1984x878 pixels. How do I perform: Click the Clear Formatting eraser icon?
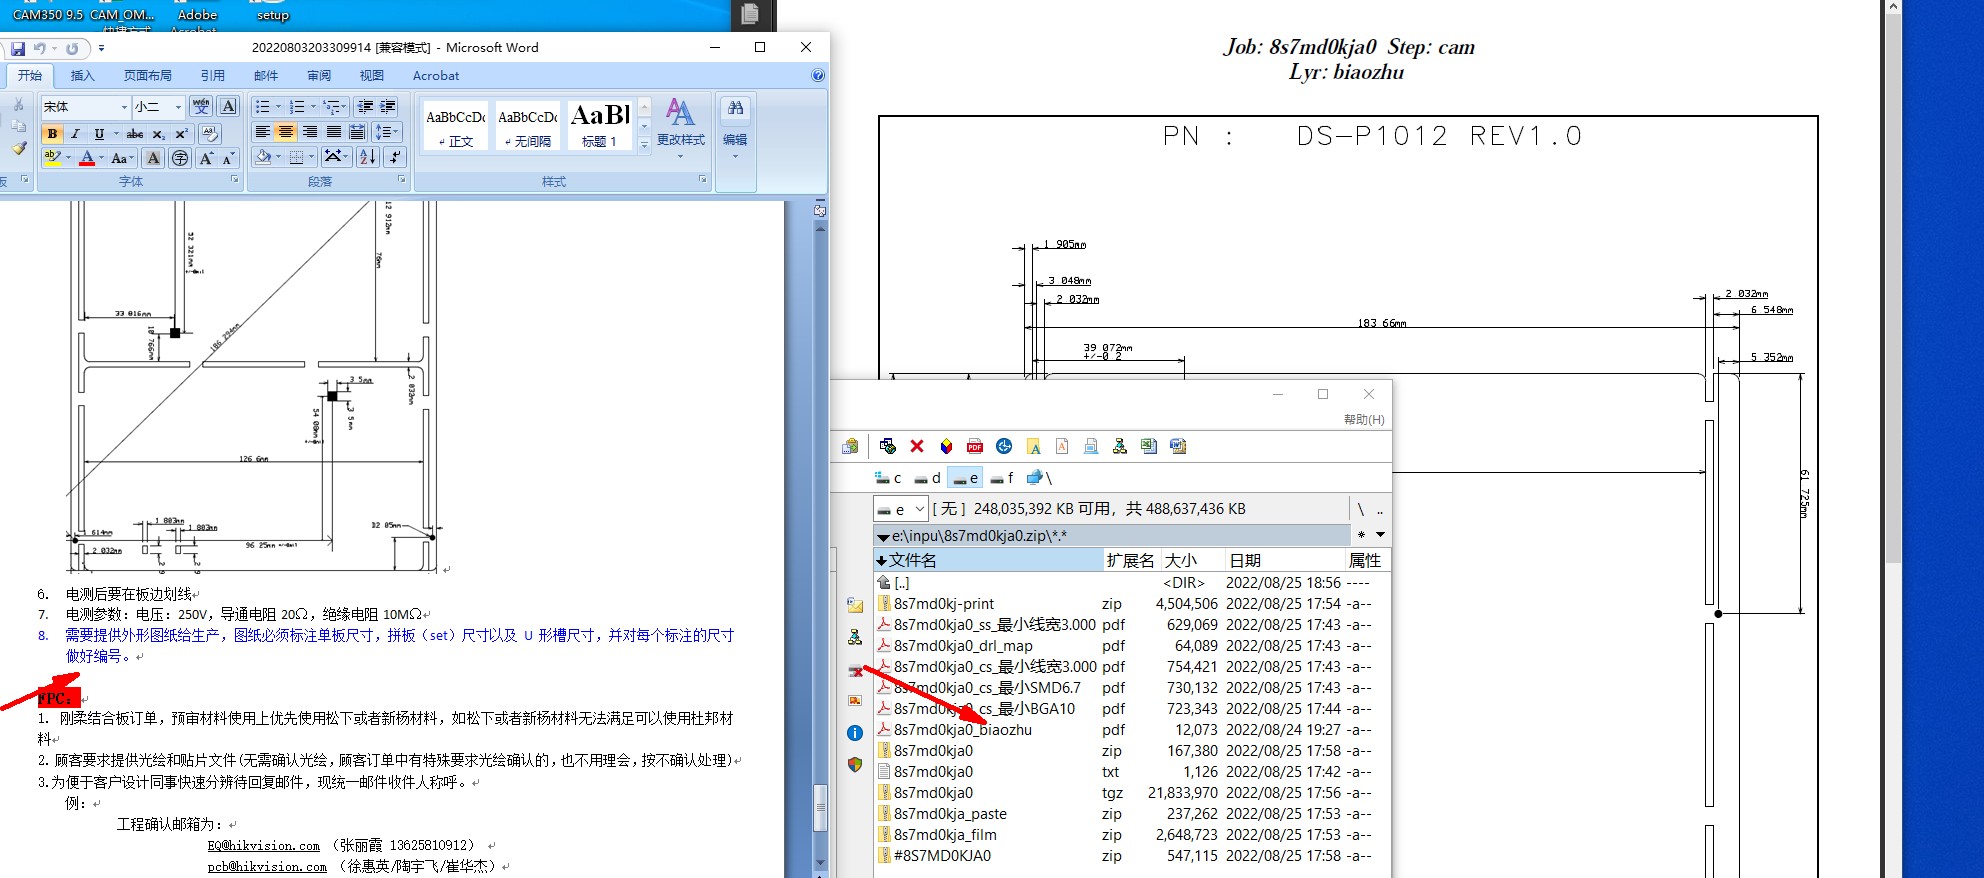pos(210,133)
